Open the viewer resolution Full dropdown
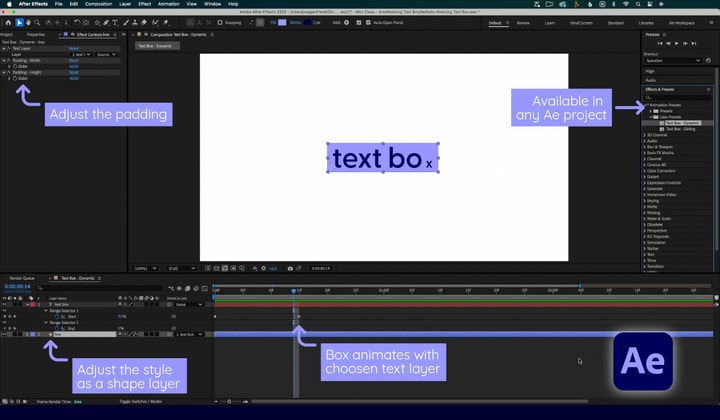 coord(181,268)
